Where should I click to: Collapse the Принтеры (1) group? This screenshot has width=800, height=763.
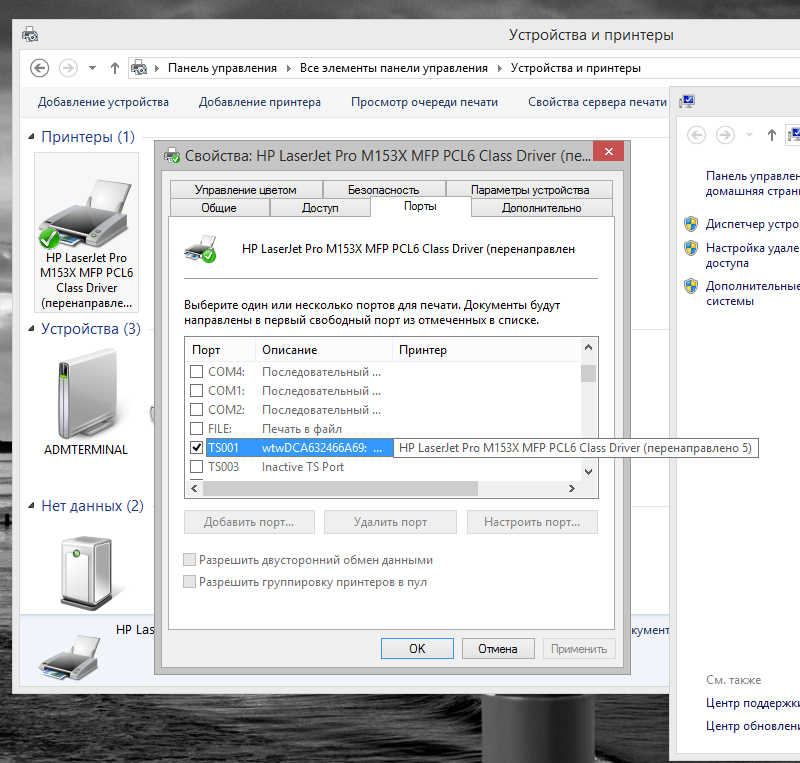pos(31,137)
